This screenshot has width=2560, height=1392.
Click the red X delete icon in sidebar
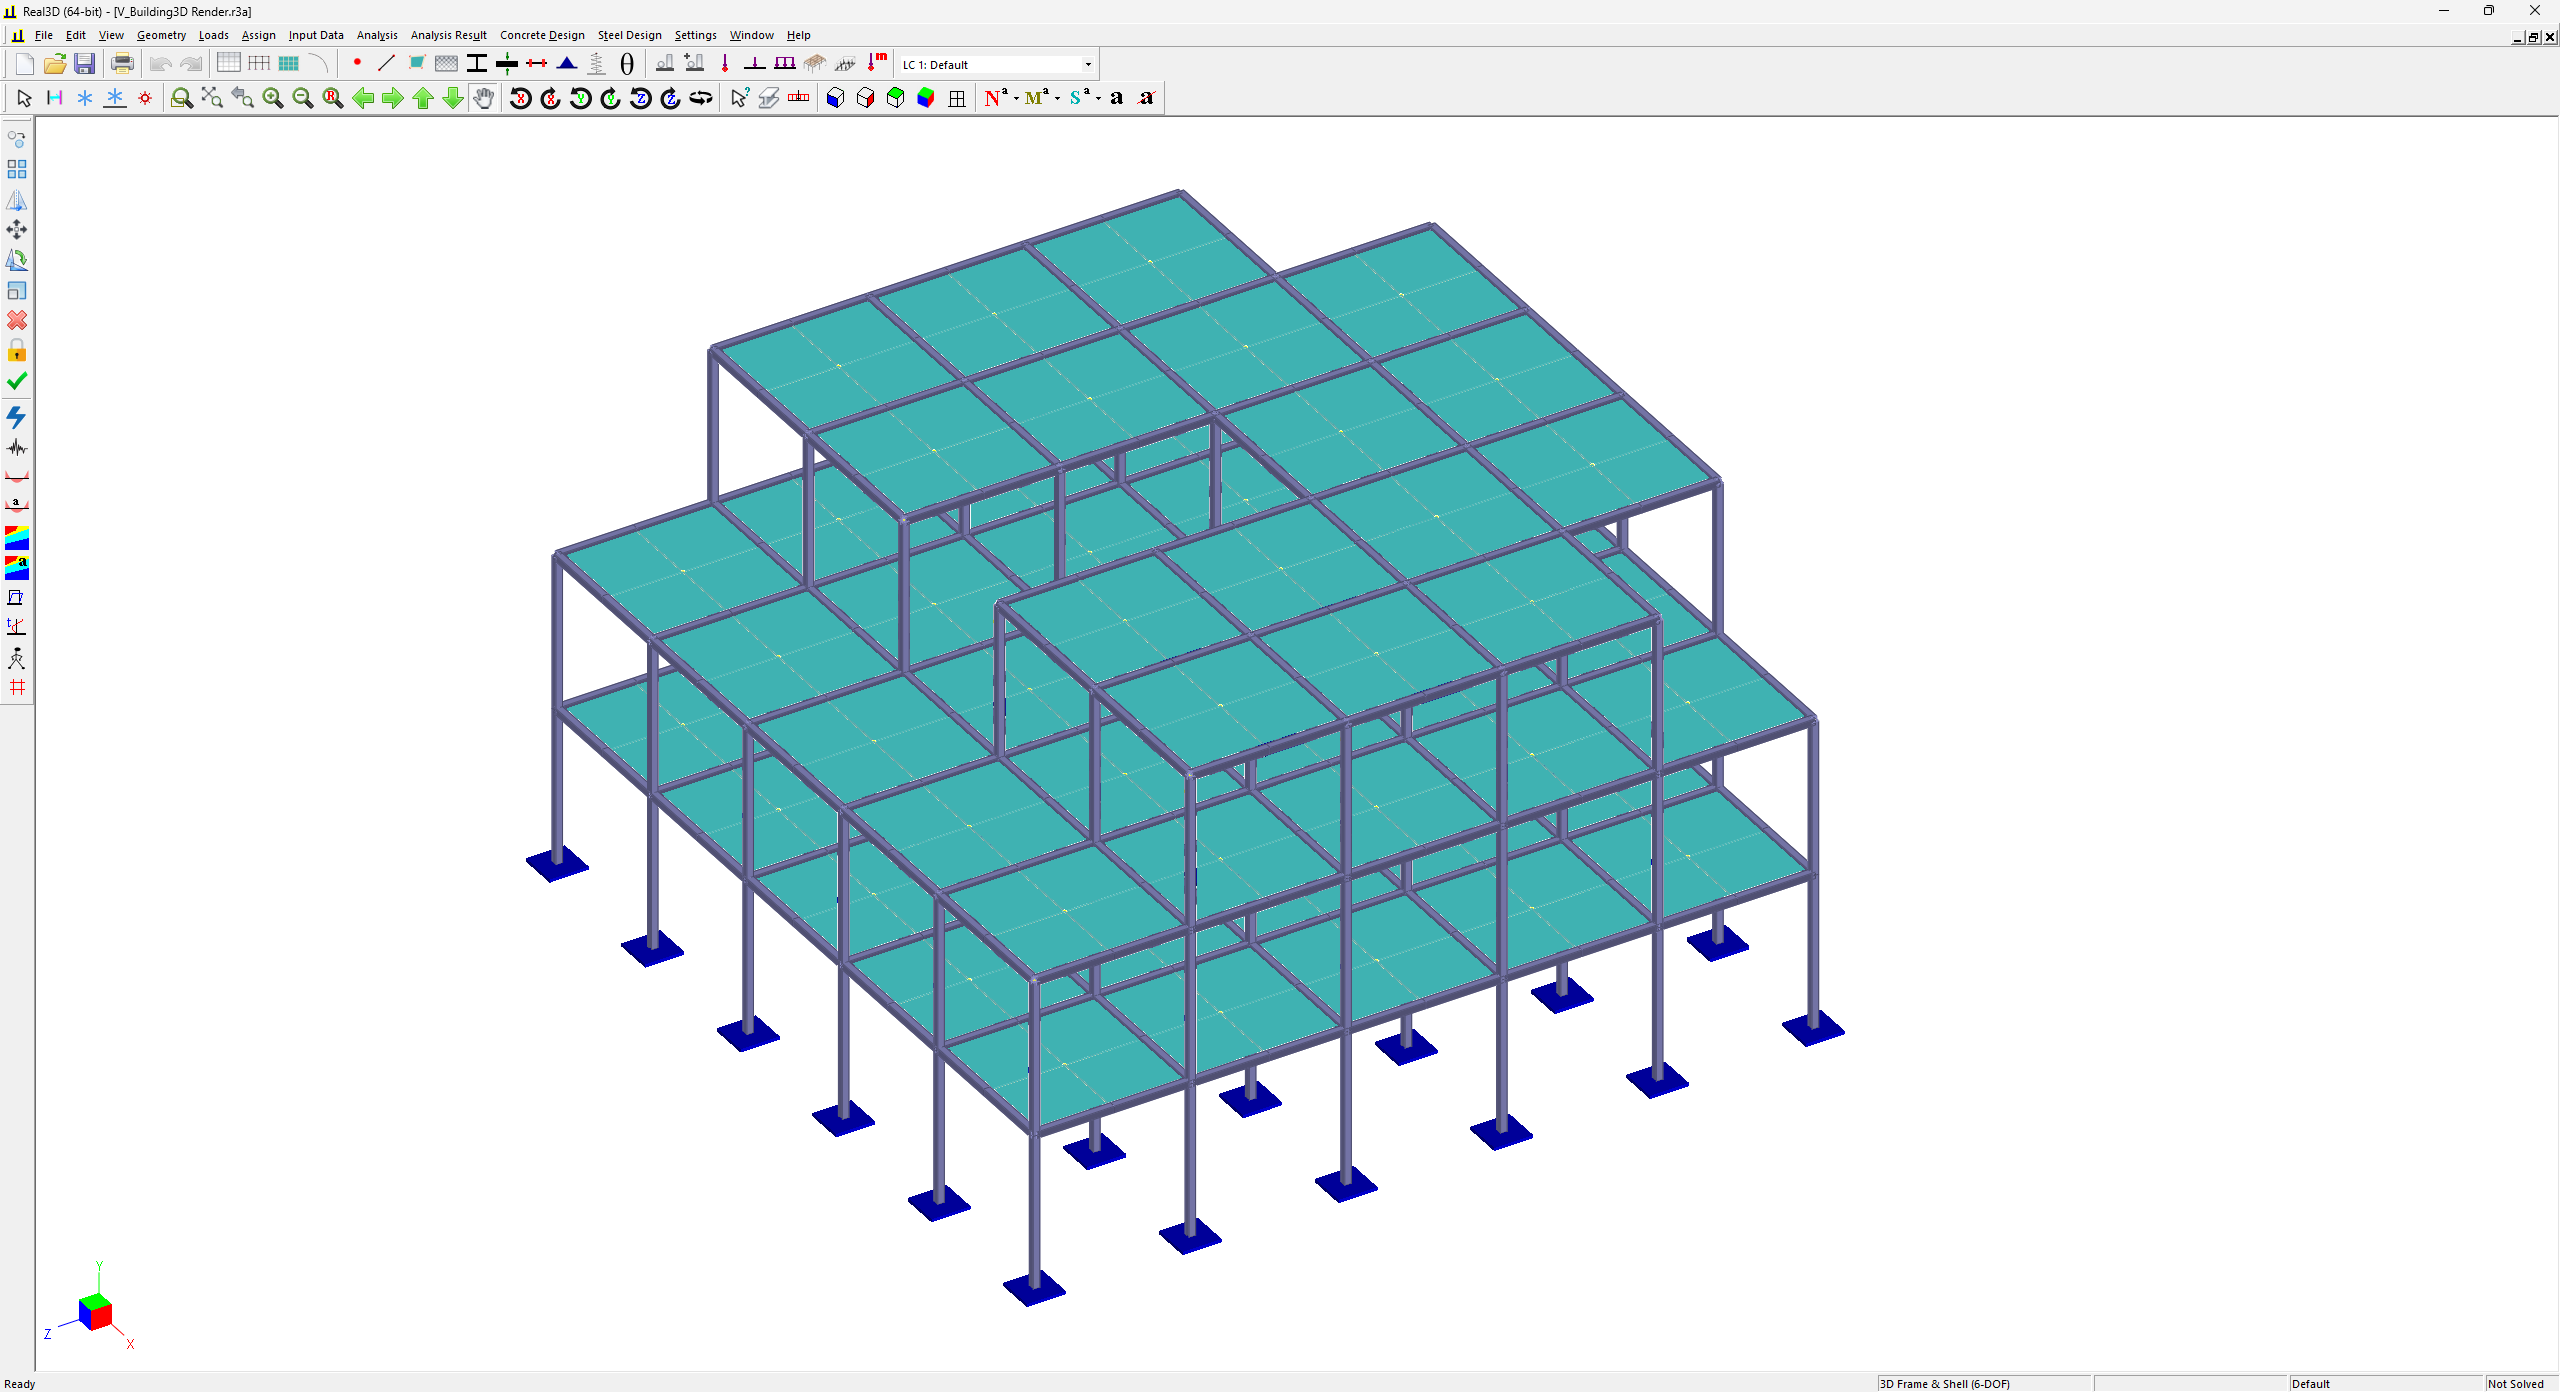point(16,320)
